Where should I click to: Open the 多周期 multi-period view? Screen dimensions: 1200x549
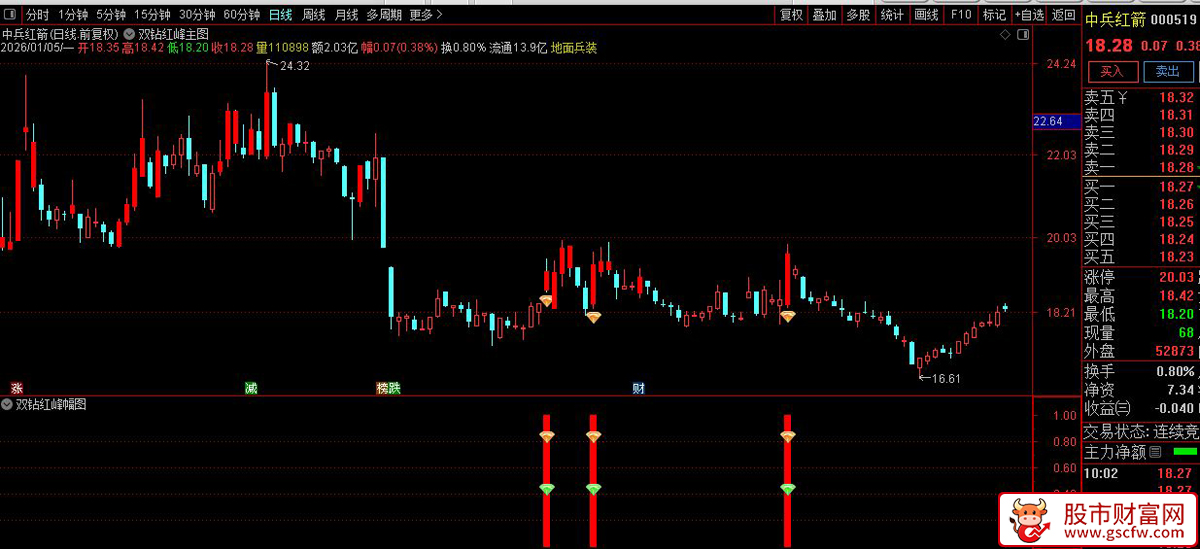coord(384,15)
